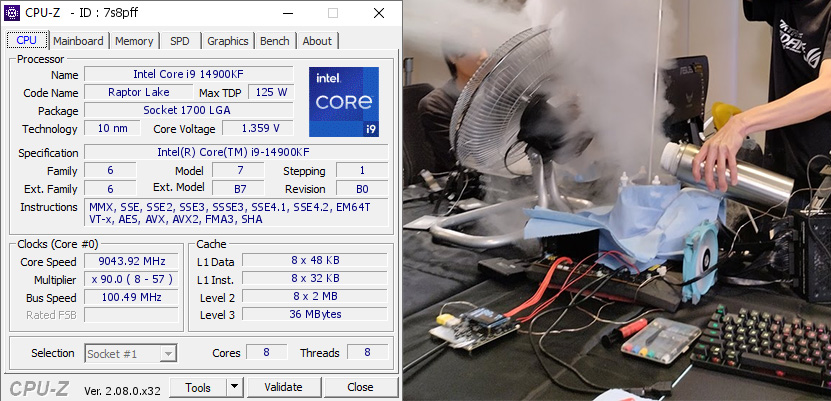Click the L1 Inst. value 8 x 32 KB
The width and height of the screenshot is (831, 401).
(x=315, y=278)
